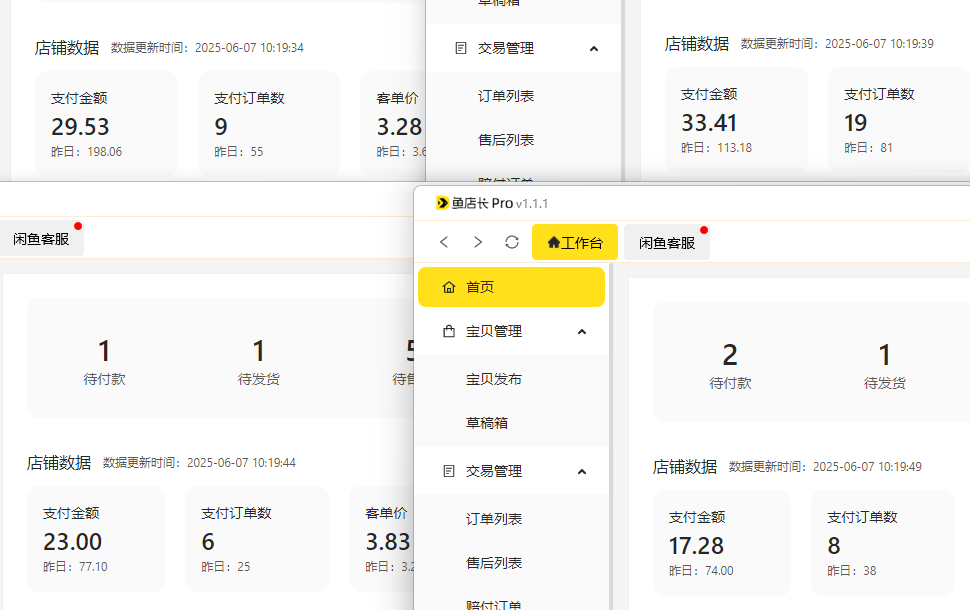Click the 鱼店长 Pro logo icon
This screenshot has height=610, width=970.
click(x=441, y=200)
